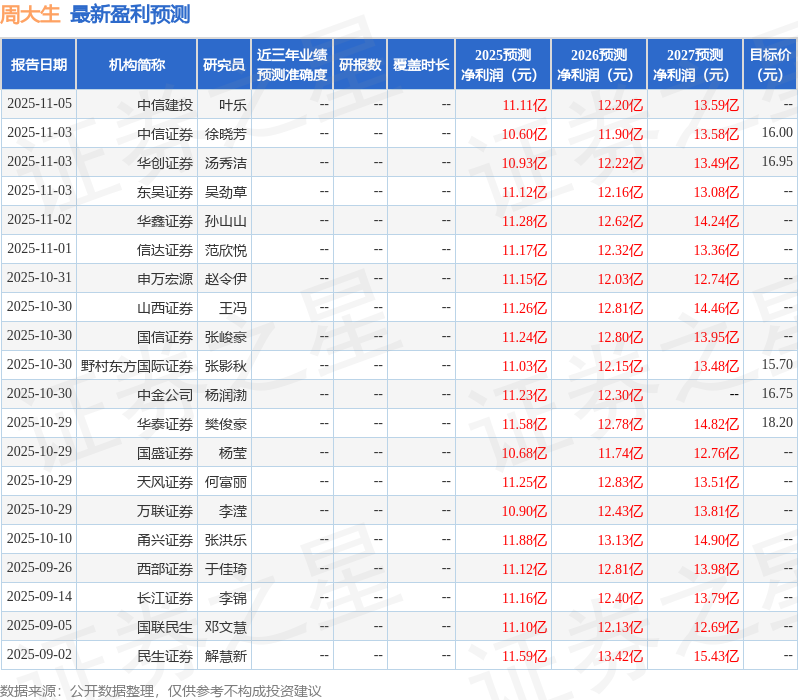Click the 12.03亿 2026 forecast value
This screenshot has height=700, width=798.
pyautogui.click(x=620, y=279)
